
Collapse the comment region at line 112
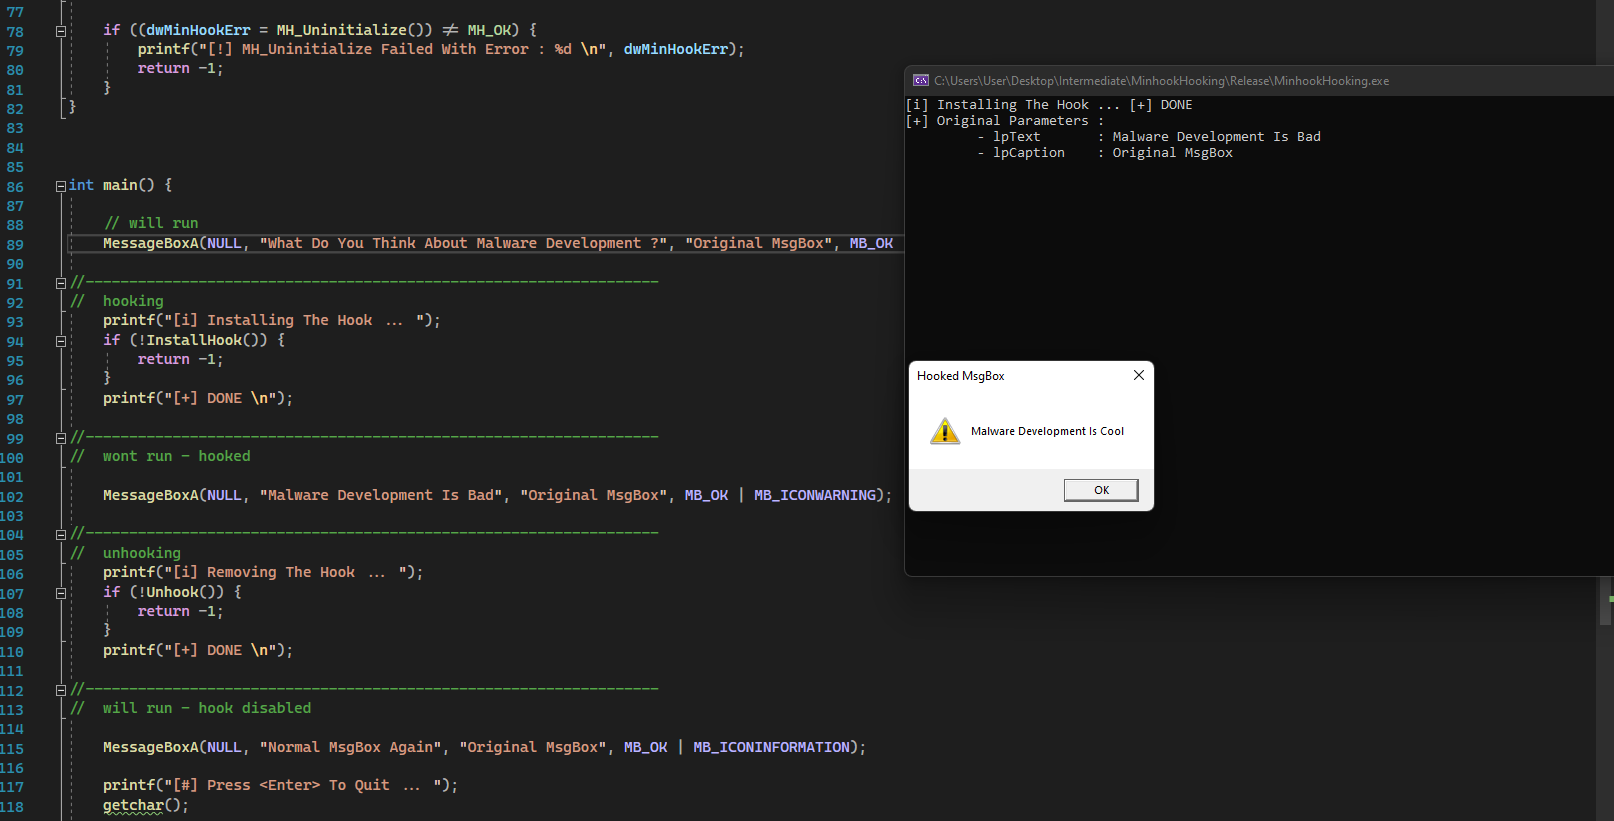tap(61, 690)
